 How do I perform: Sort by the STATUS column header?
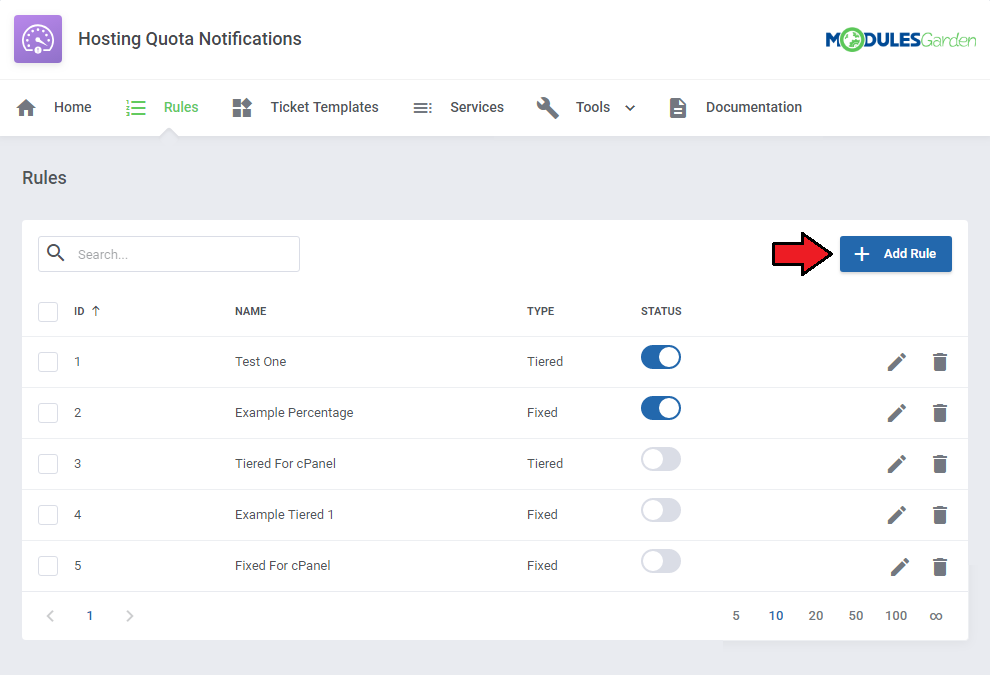661,311
